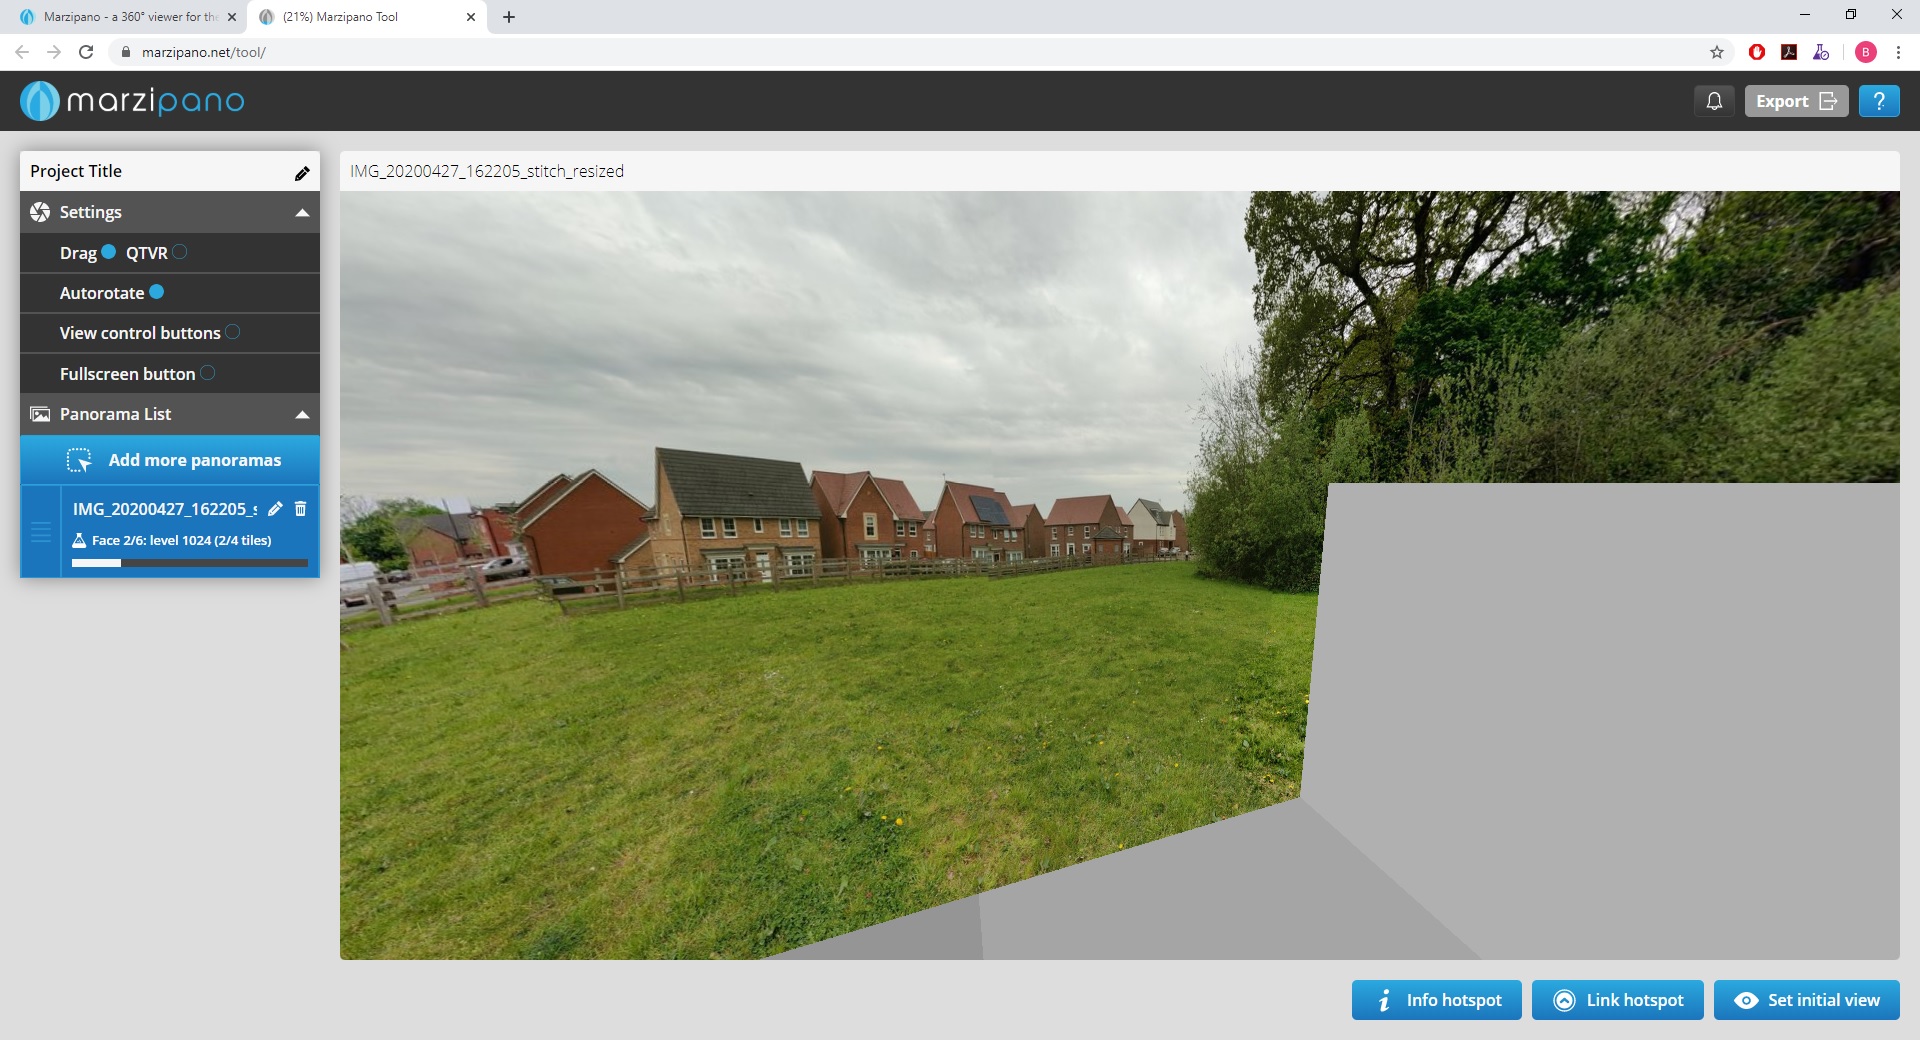Bookmark this page with the star icon
The width and height of the screenshot is (1920, 1040).
pos(1717,52)
